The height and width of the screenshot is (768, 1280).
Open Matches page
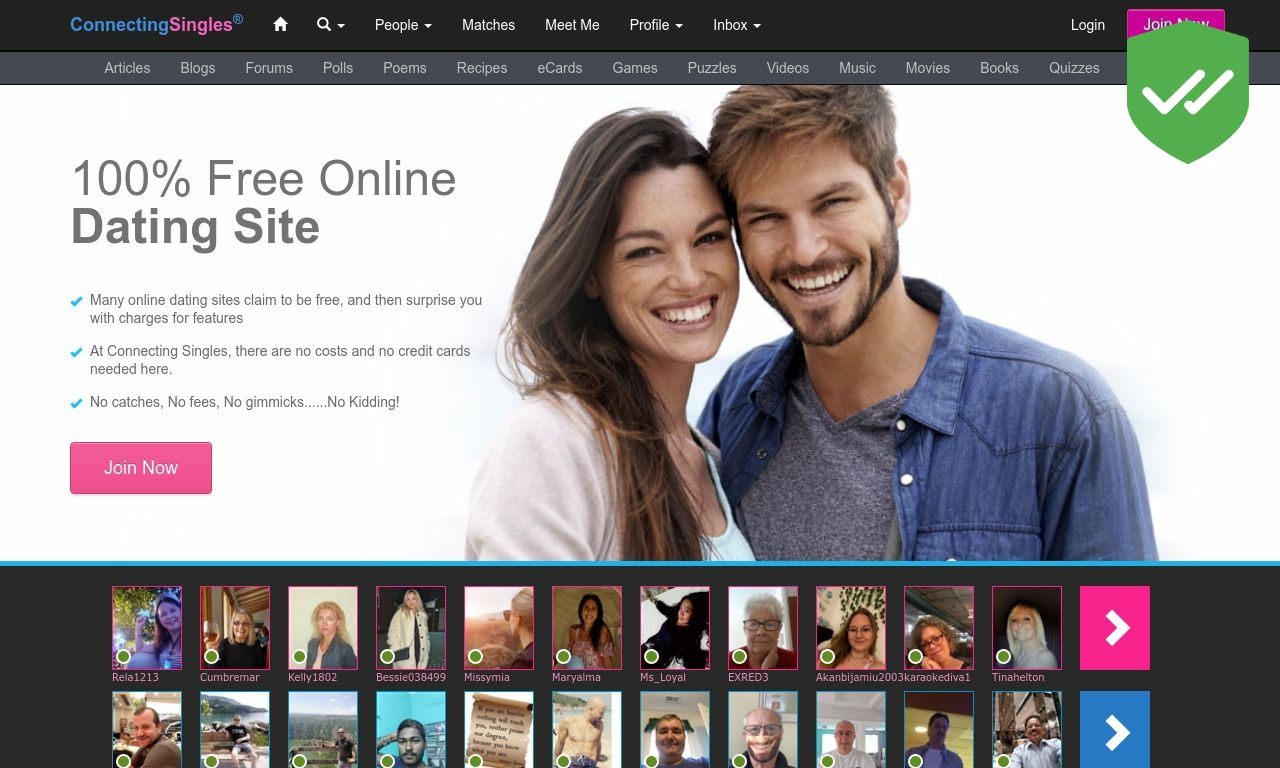point(488,25)
